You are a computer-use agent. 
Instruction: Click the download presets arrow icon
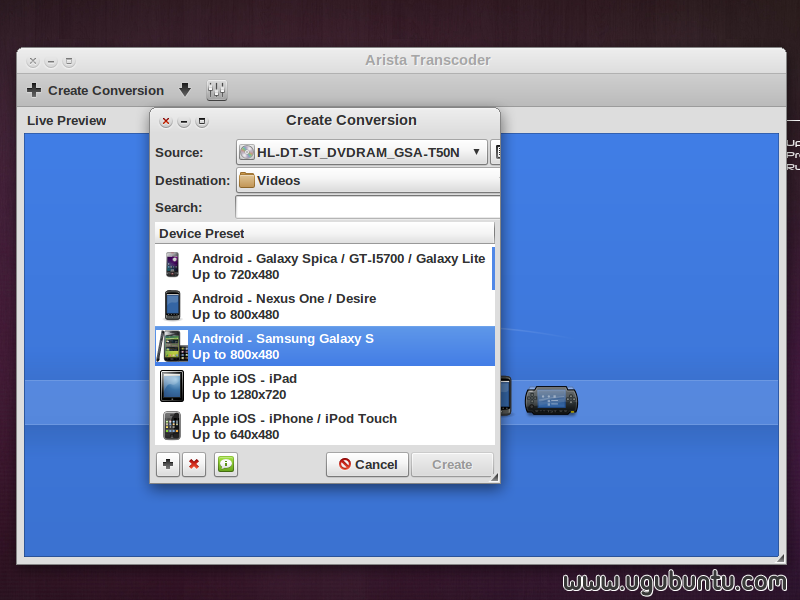(185, 90)
